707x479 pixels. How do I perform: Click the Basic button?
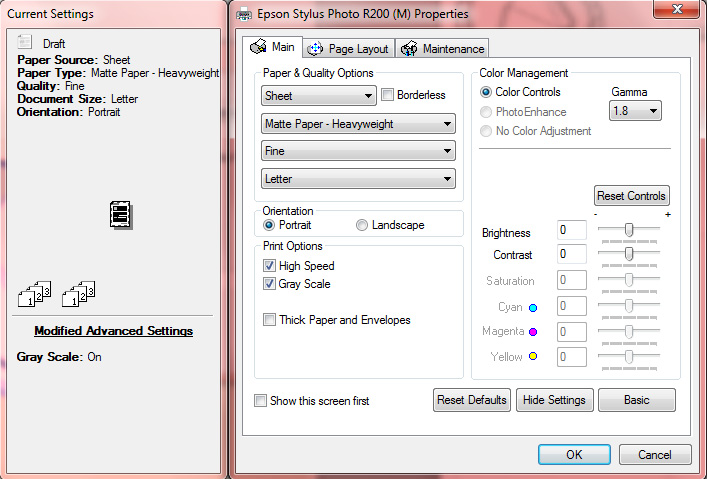pyautogui.click(x=637, y=400)
